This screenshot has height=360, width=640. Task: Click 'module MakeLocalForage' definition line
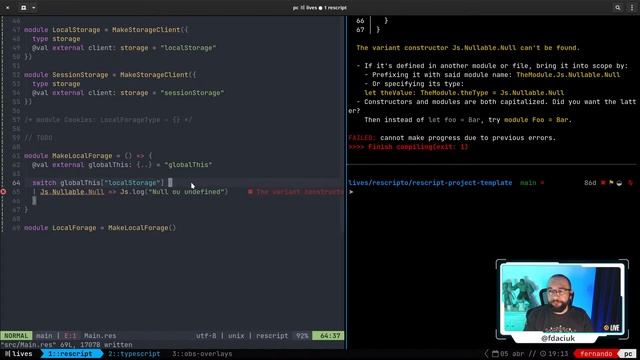[x=88, y=156]
